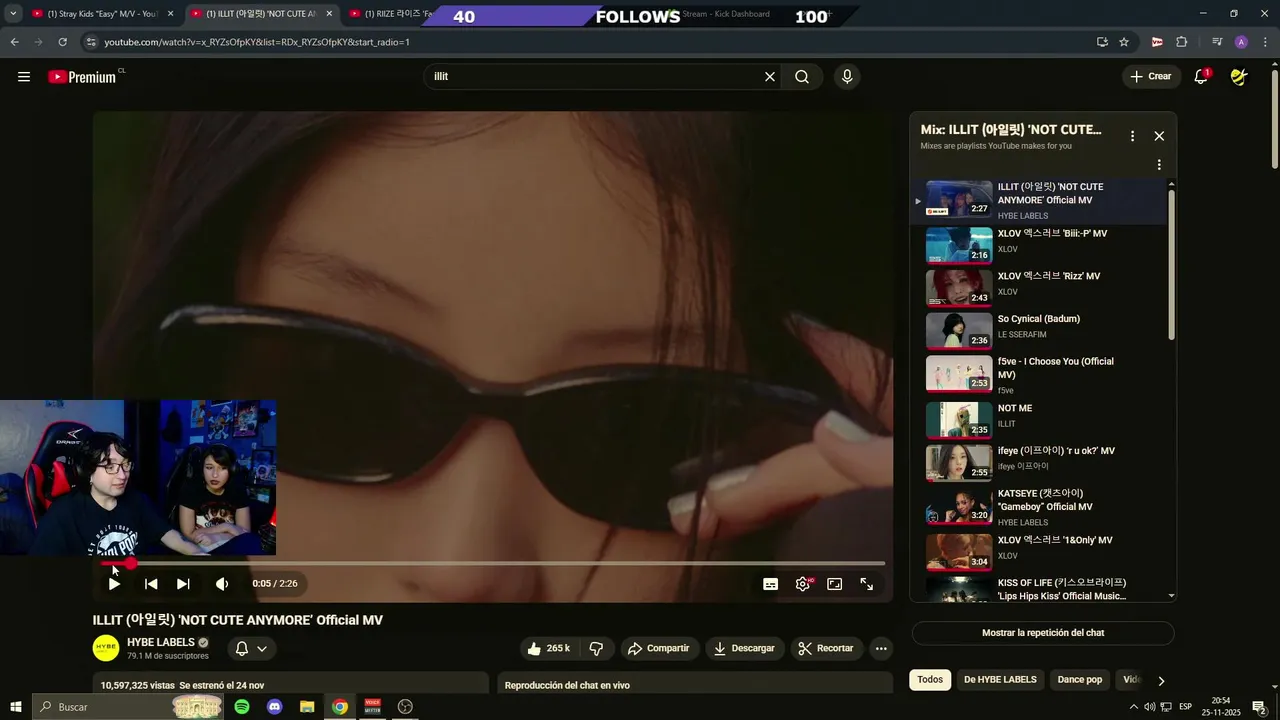
Task: Select So Cynical (Badum) by LE SSERAFIM
Action: pyautogui.click(x=1038, y=330)
